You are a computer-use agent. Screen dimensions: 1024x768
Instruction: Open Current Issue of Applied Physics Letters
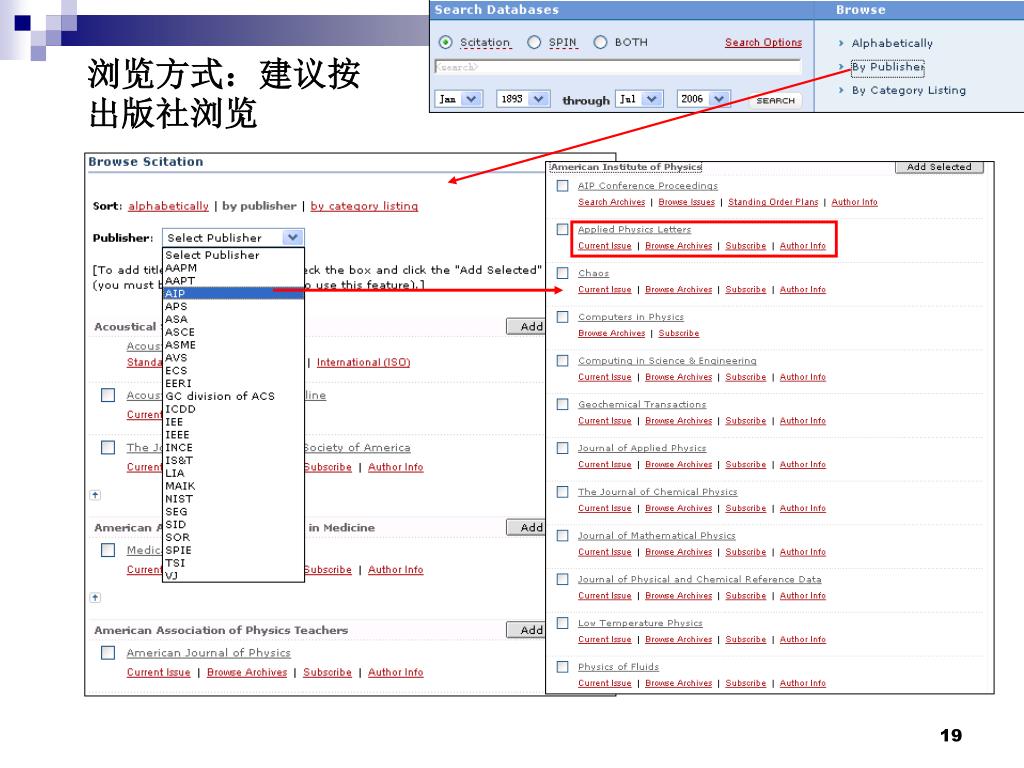point(605,246)
